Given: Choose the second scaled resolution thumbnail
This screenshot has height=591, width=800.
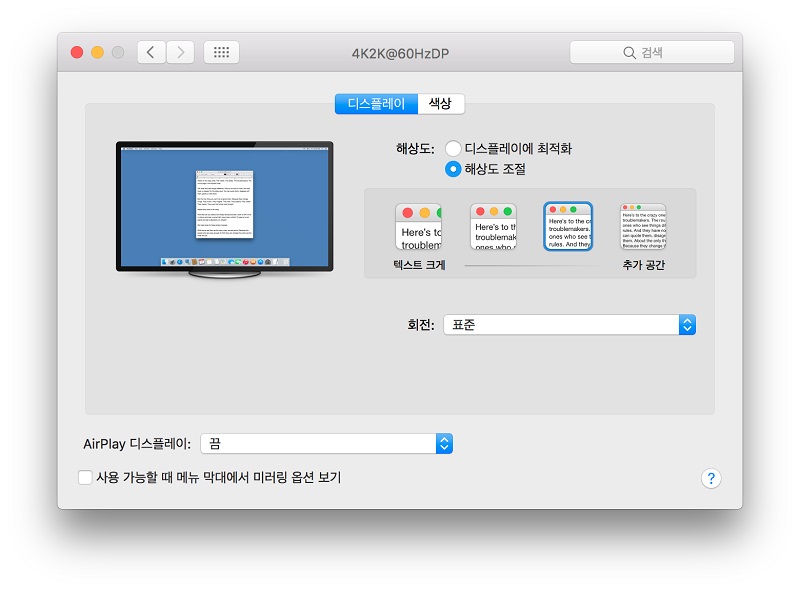Looking at the screenshot, I should click(493, 227).
